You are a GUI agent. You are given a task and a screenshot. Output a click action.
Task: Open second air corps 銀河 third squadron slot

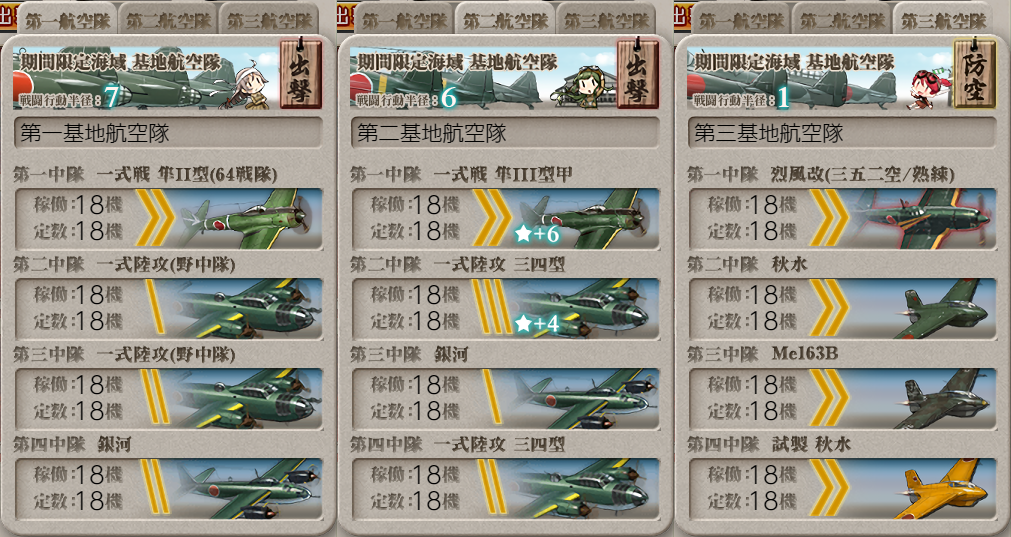click(506, 399)
